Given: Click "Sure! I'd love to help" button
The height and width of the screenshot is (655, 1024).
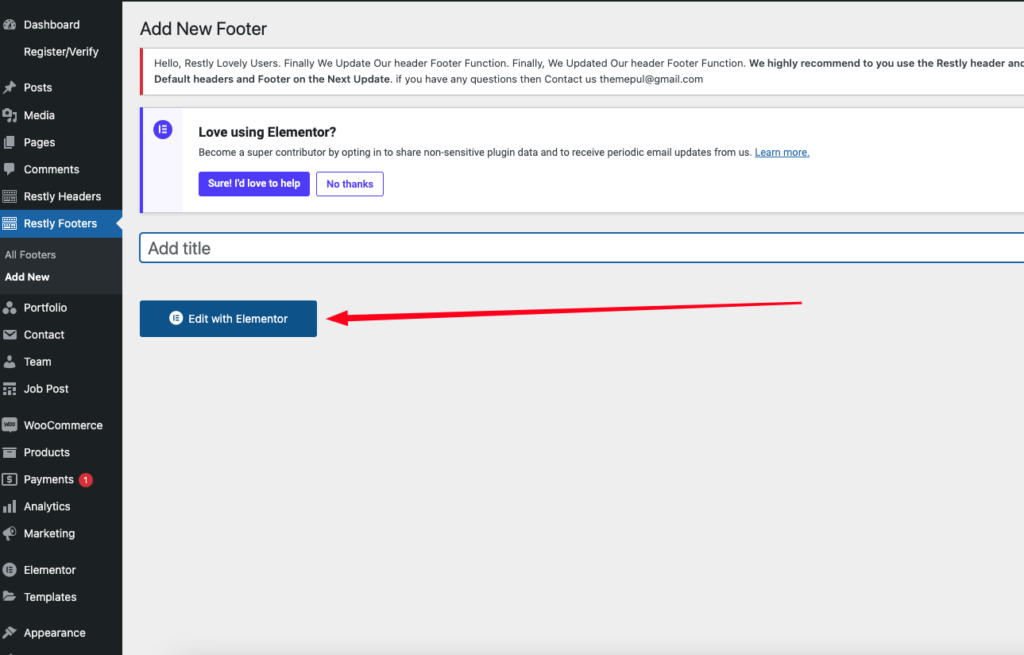Looking at the screenshot, I should (x=254, y=184).
